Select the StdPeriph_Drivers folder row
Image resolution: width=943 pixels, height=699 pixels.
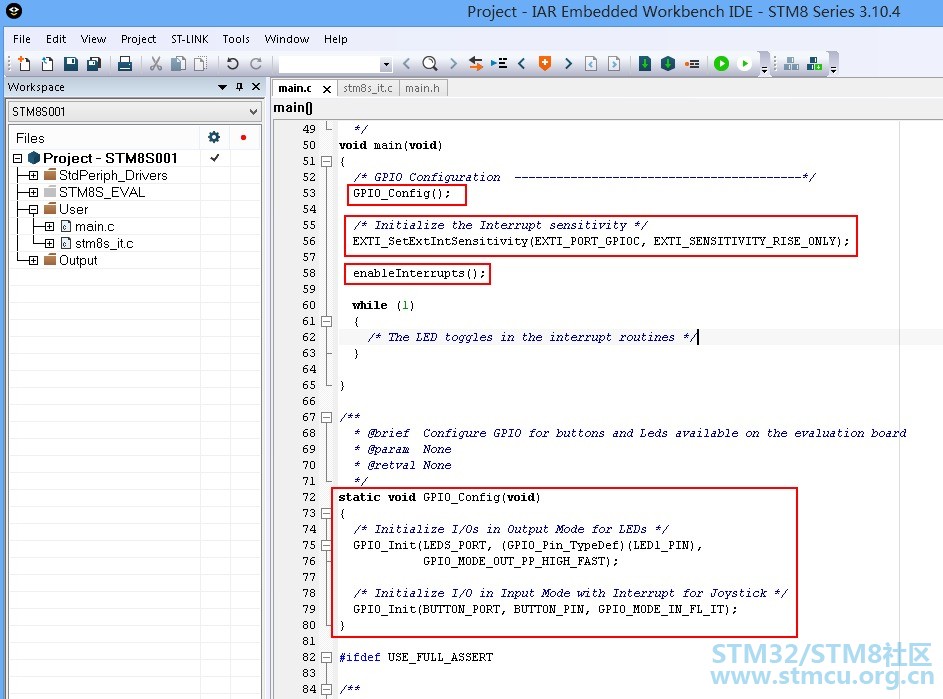pyautogui.click(x=113, y=175)
